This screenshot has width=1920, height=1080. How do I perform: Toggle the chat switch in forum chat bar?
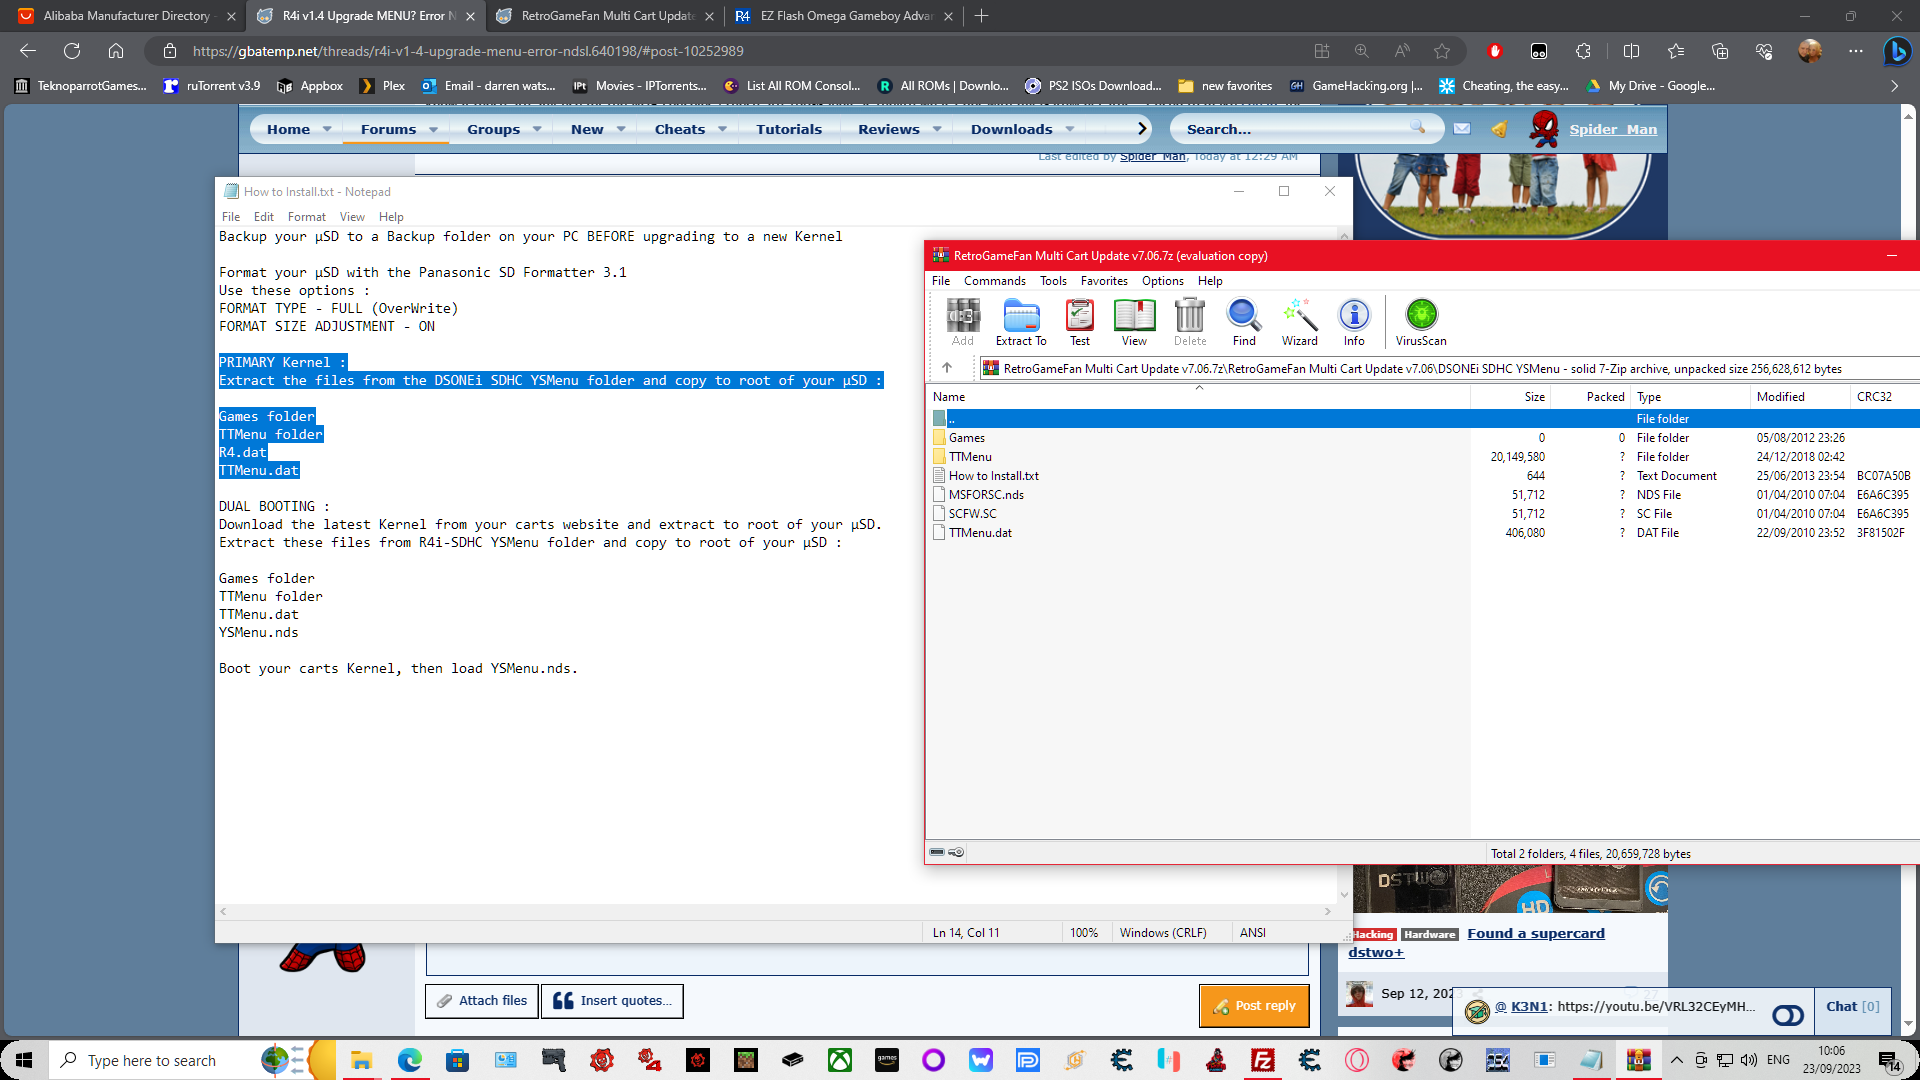click(x=1788, y=1015)
